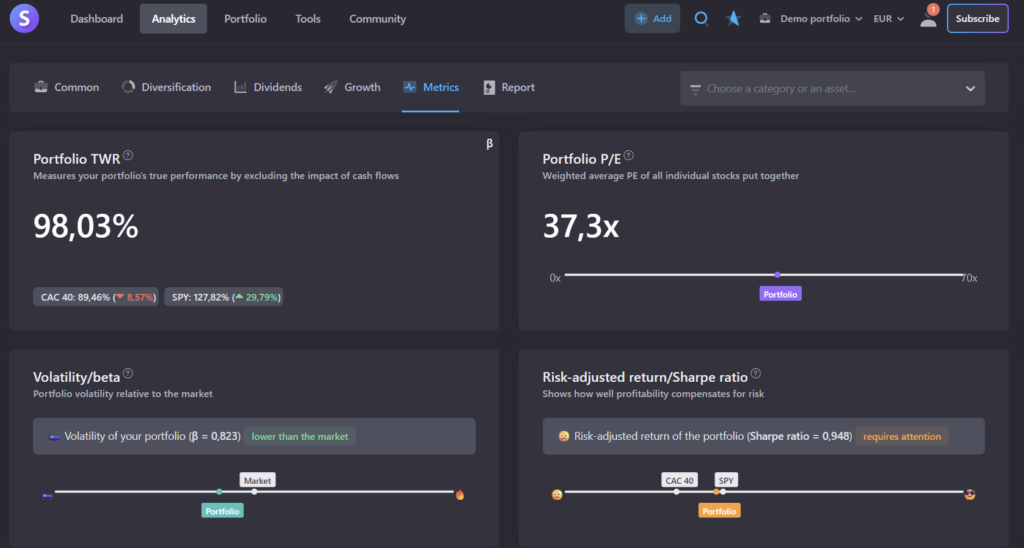Image resolution: width=1024 pixels, height=548 pixels.
Task: Click the Subscribe button
Action: (977, 18)
